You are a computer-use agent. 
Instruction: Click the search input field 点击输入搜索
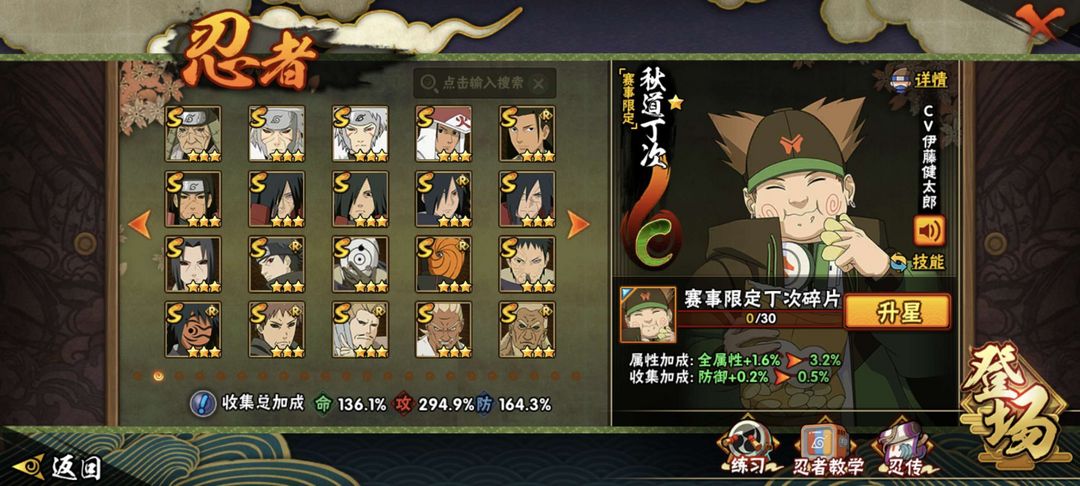(x=484, y=83)
